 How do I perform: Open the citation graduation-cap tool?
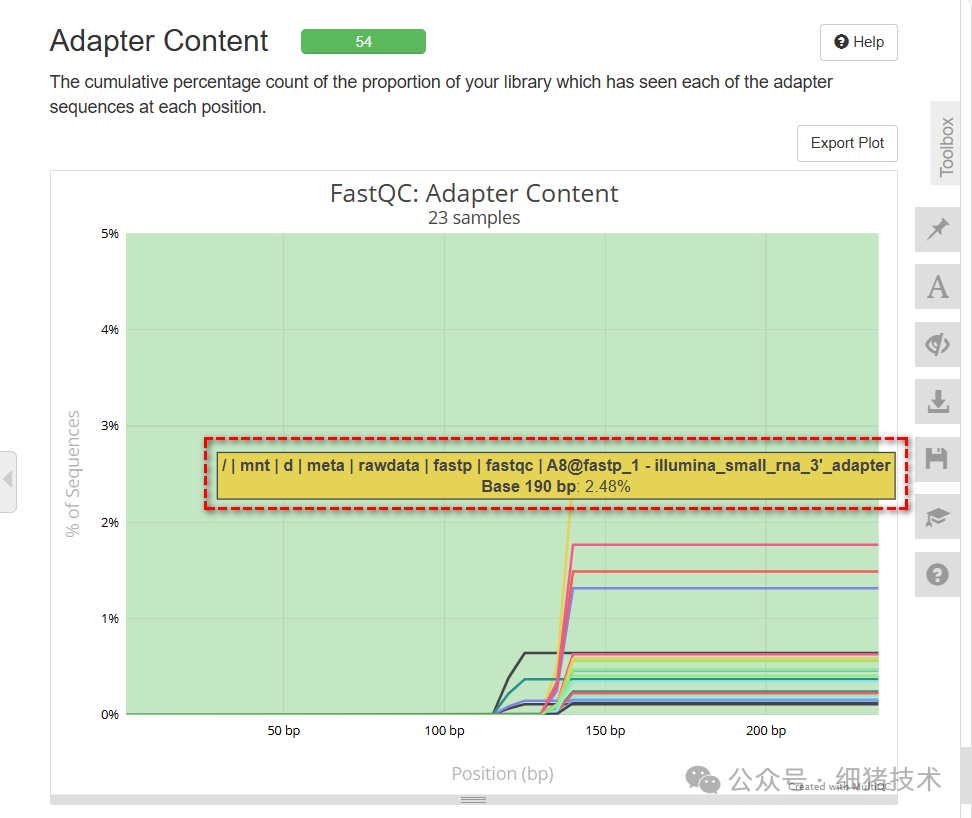click(x=936, y=517)
